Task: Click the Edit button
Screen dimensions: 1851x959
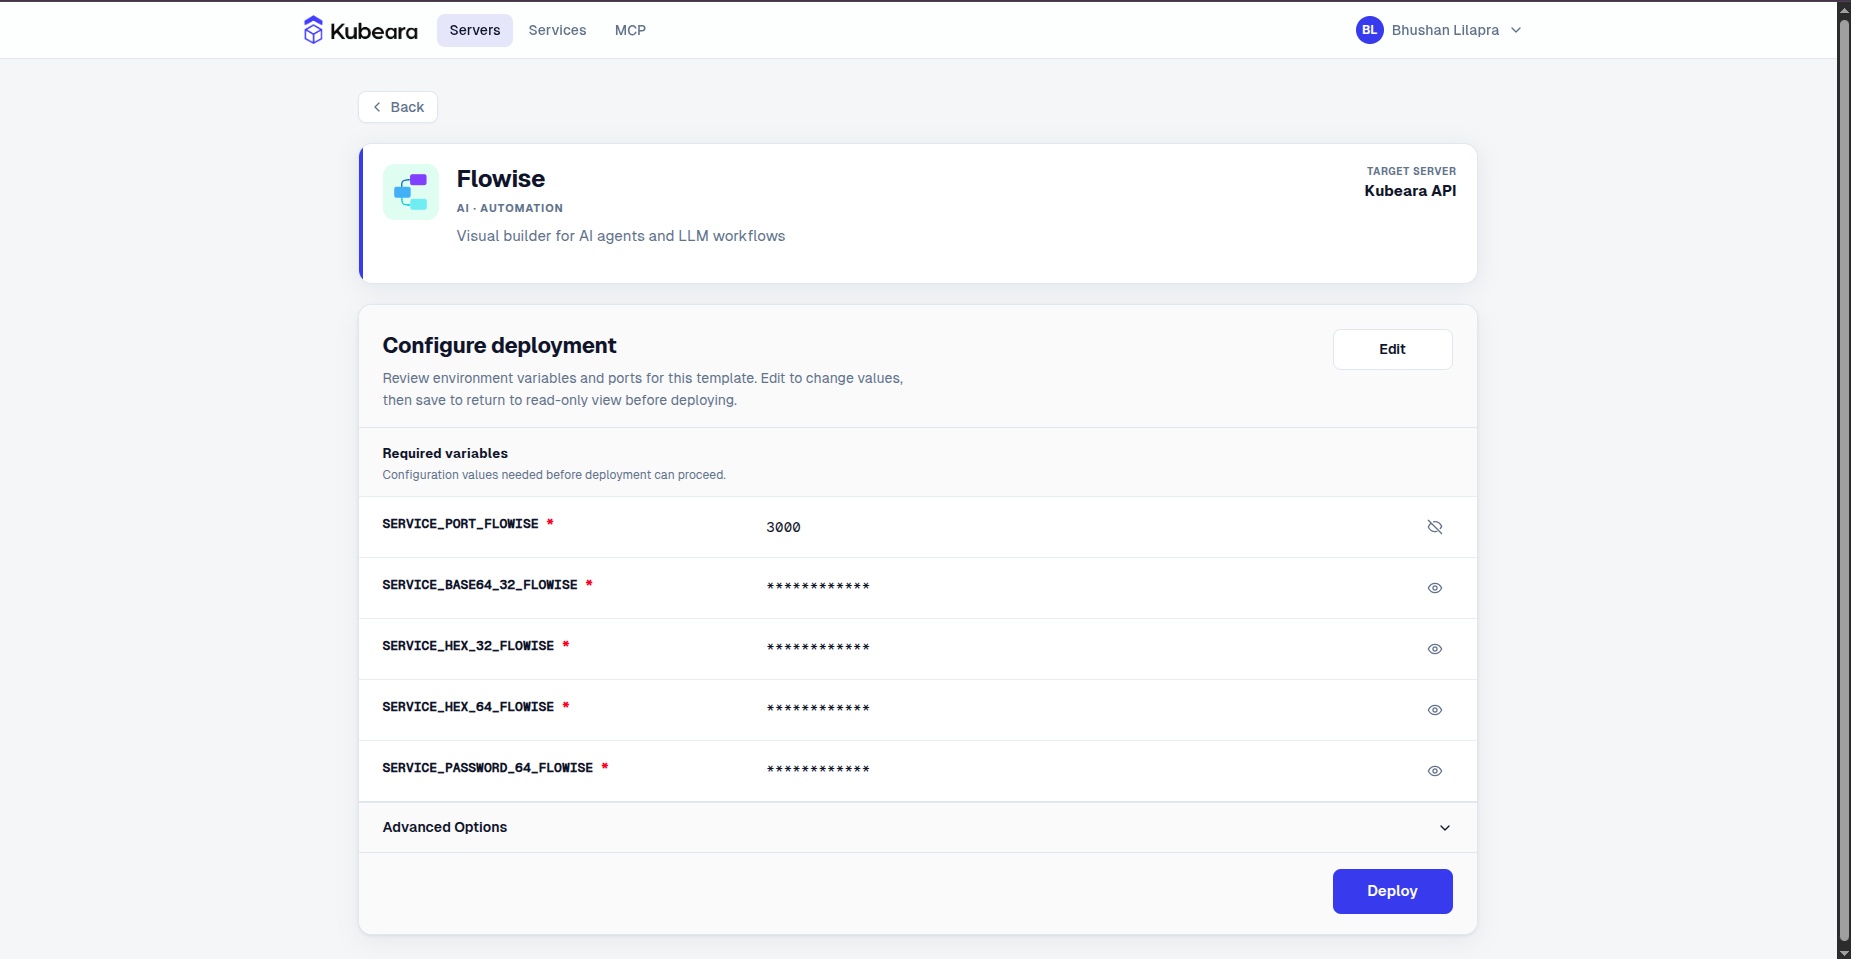Action: [1392, 349]
